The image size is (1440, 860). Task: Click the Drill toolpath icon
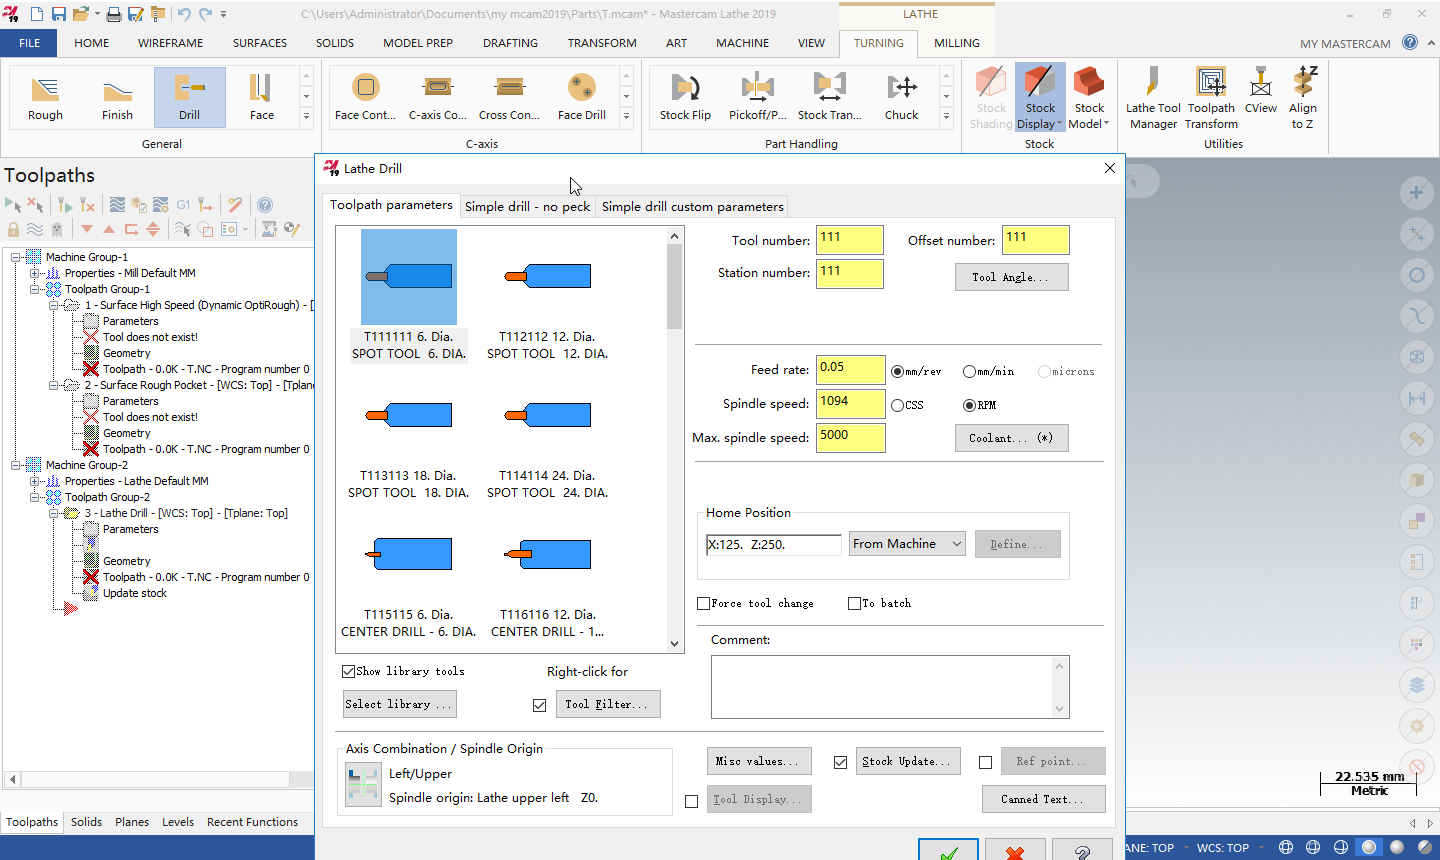(189, 97)
